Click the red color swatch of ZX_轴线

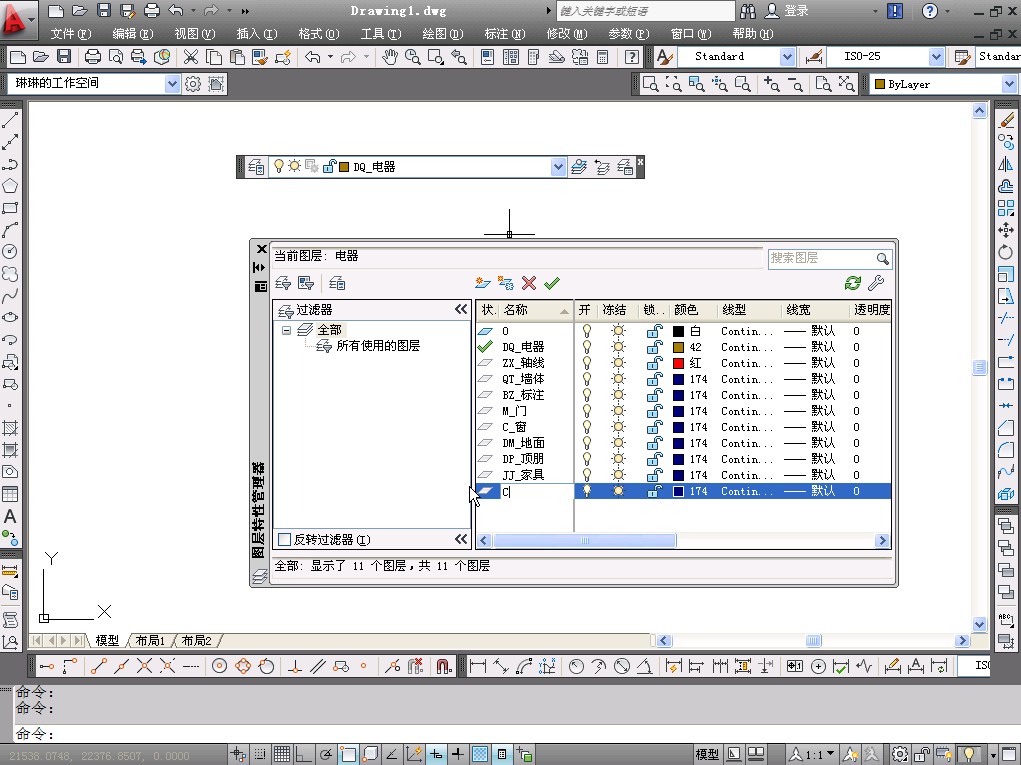pyautogui.click(x=678, y=363)
